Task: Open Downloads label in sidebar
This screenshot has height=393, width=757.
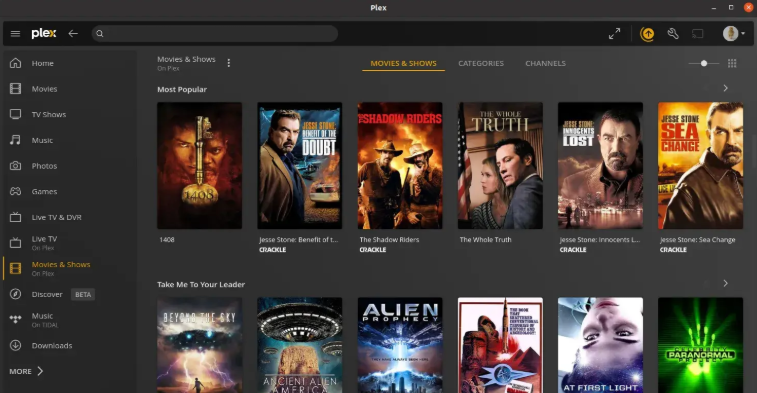Action: pyautogui.click(x=52, y=345)
